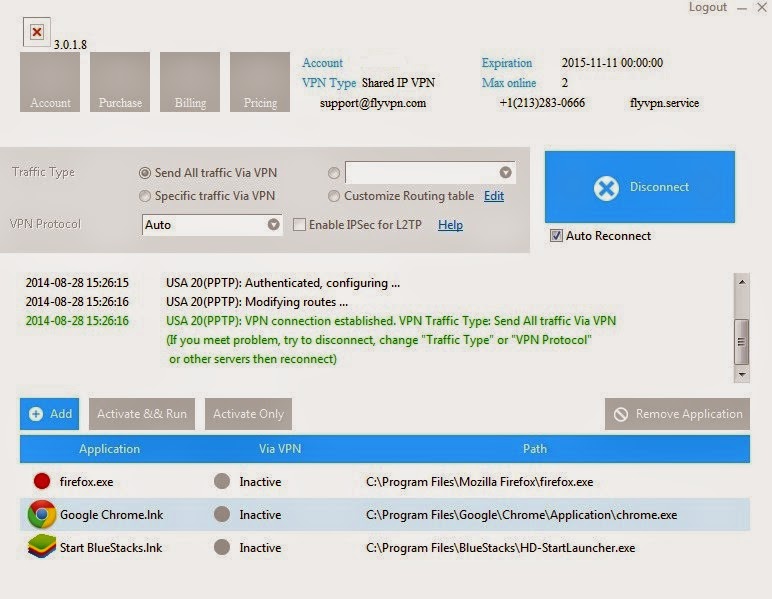
Task: Select the Google Chrome.lnk row name
Action: [x=111, y=515]
